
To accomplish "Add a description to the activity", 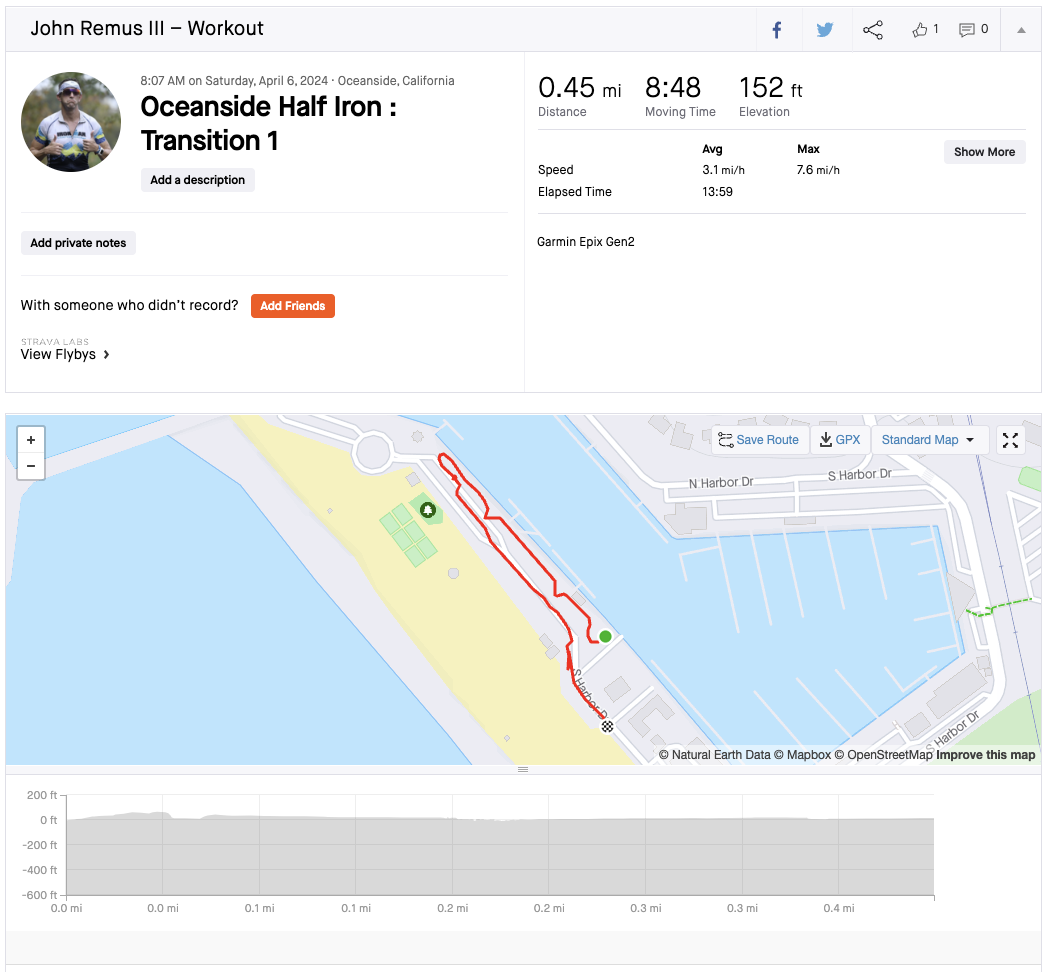I will tap(197, 180).
